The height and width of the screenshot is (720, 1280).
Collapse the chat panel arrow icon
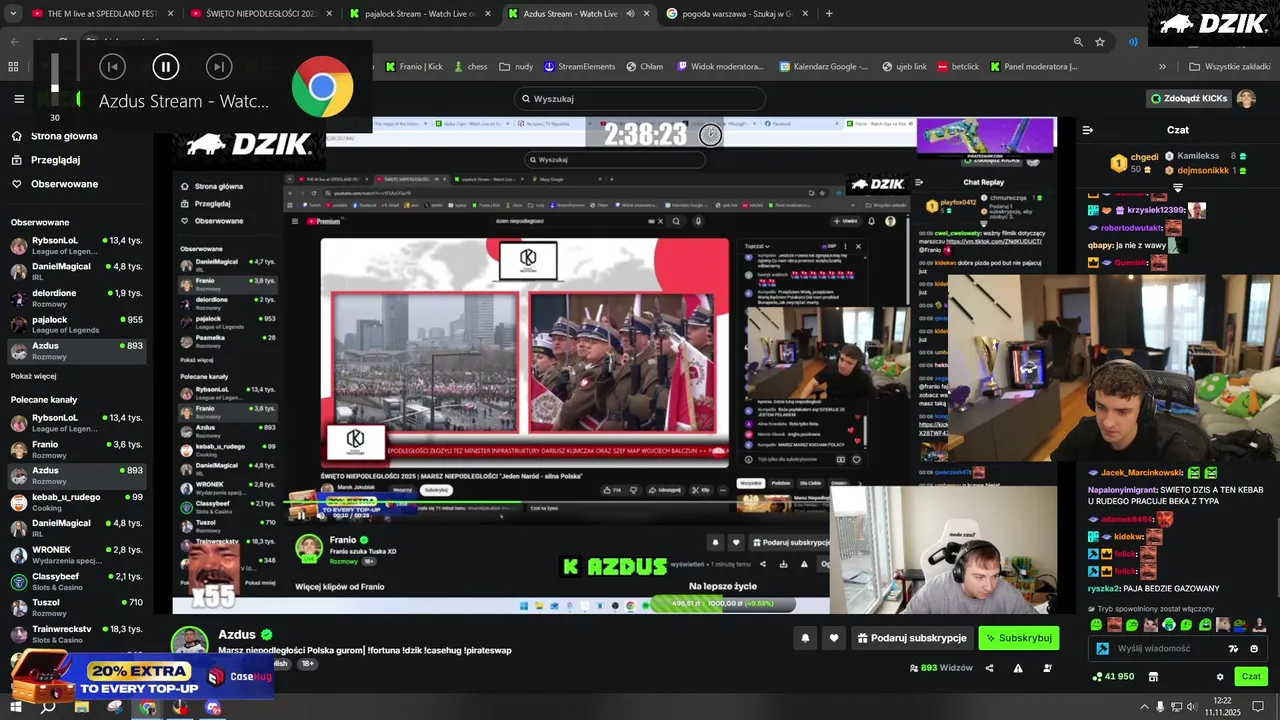coord(1088,130)
